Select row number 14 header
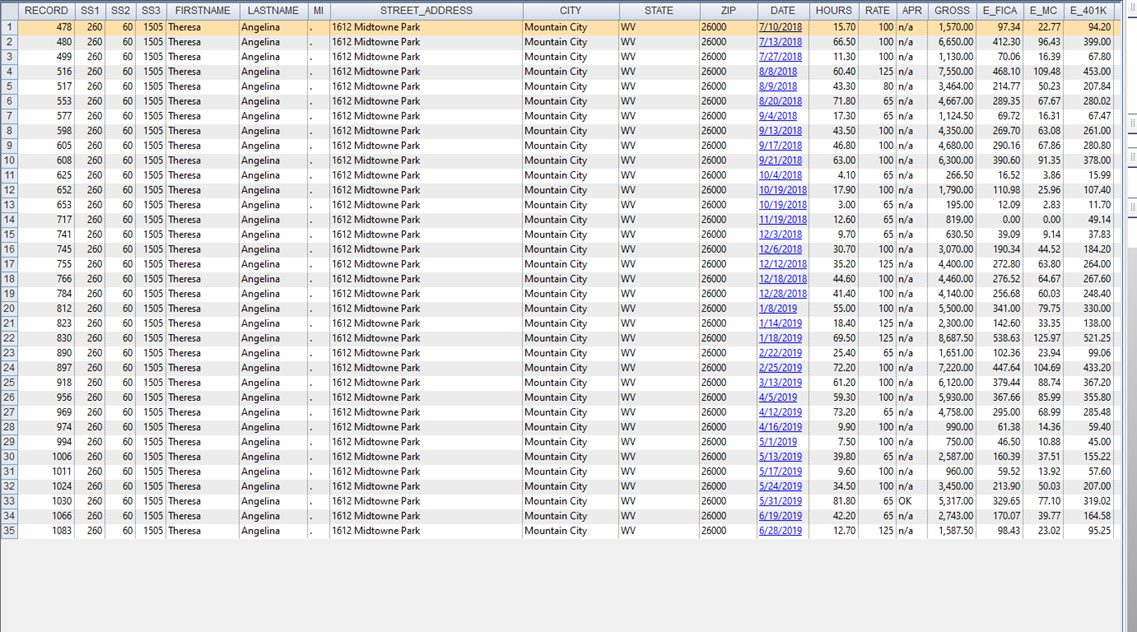1137x632 pixels. coord(9,220)
